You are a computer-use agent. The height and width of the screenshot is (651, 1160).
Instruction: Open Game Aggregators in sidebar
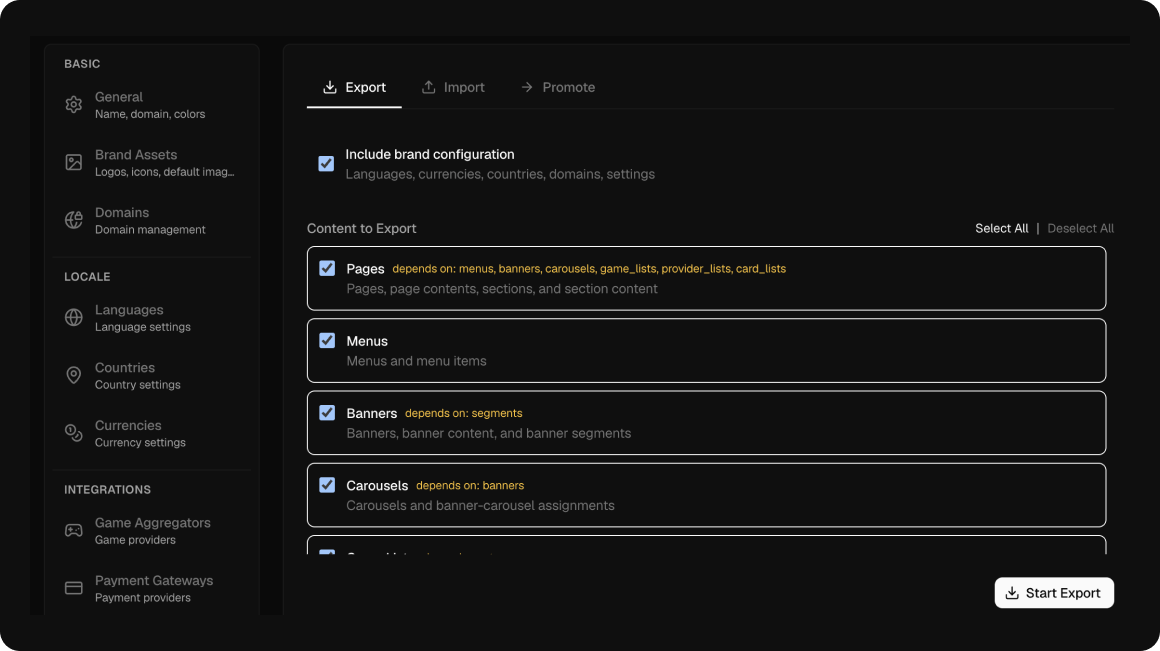[152, 530]
